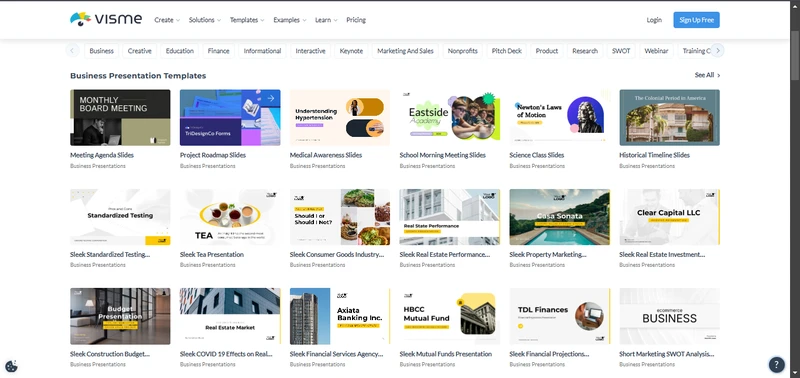Open Clear Capital LLC thumbnail

pyautogui.click(x=669, y=217)
